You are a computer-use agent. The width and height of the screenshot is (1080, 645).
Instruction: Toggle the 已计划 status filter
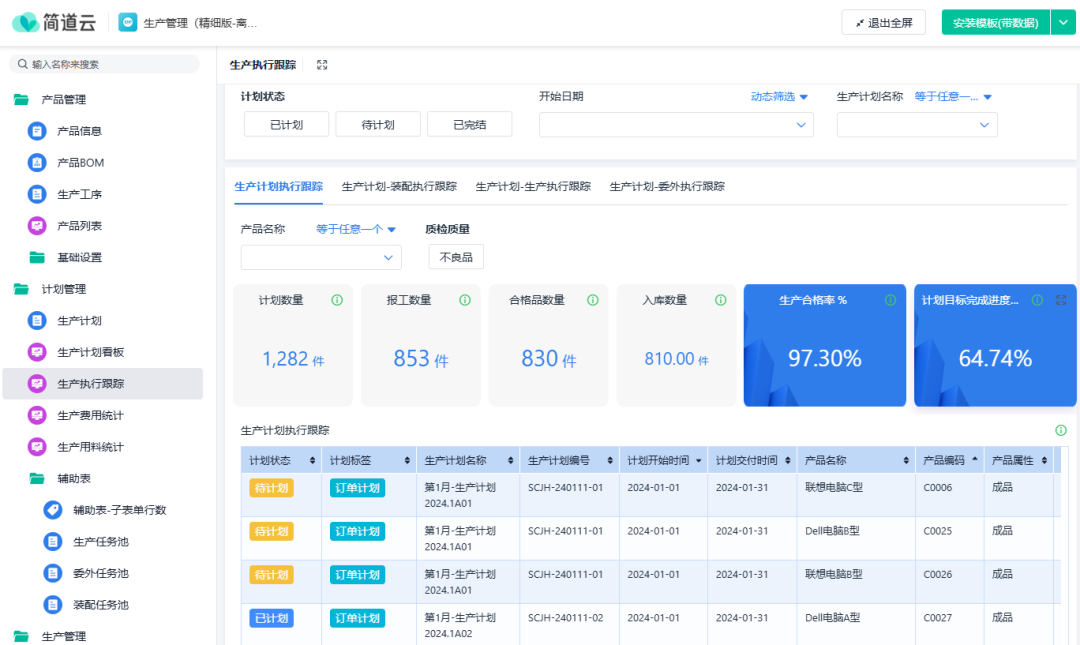click(286, 125)
